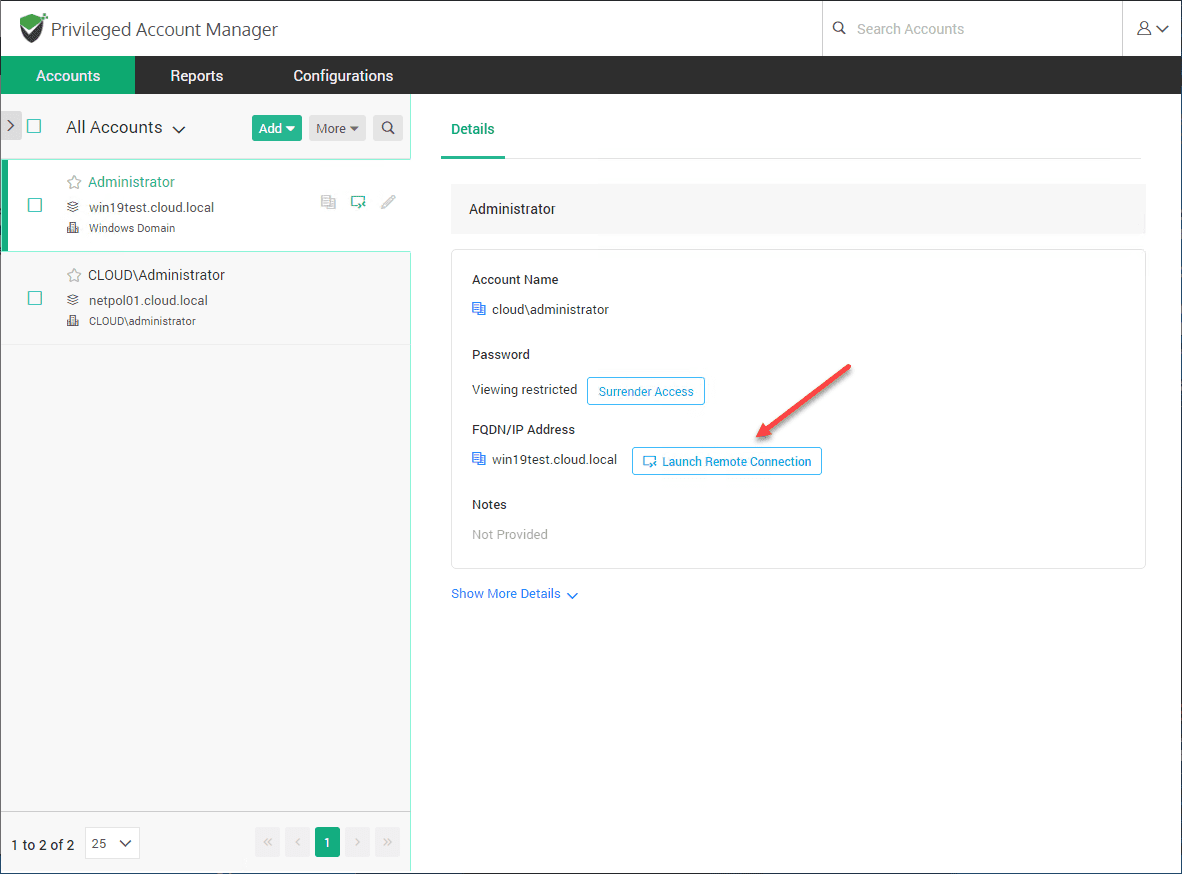Click the account list search icon button
Screen dimensions: 1182x874
point(387,128)
